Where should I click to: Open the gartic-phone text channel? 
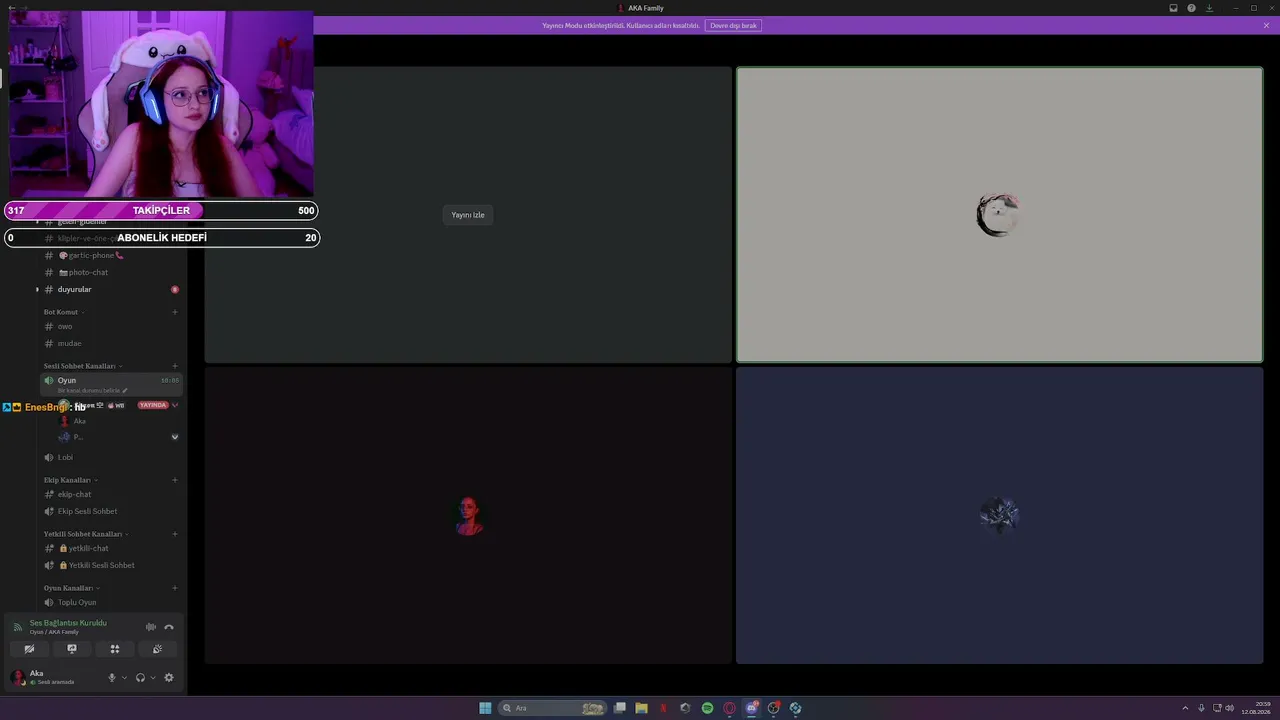[92, 255]
